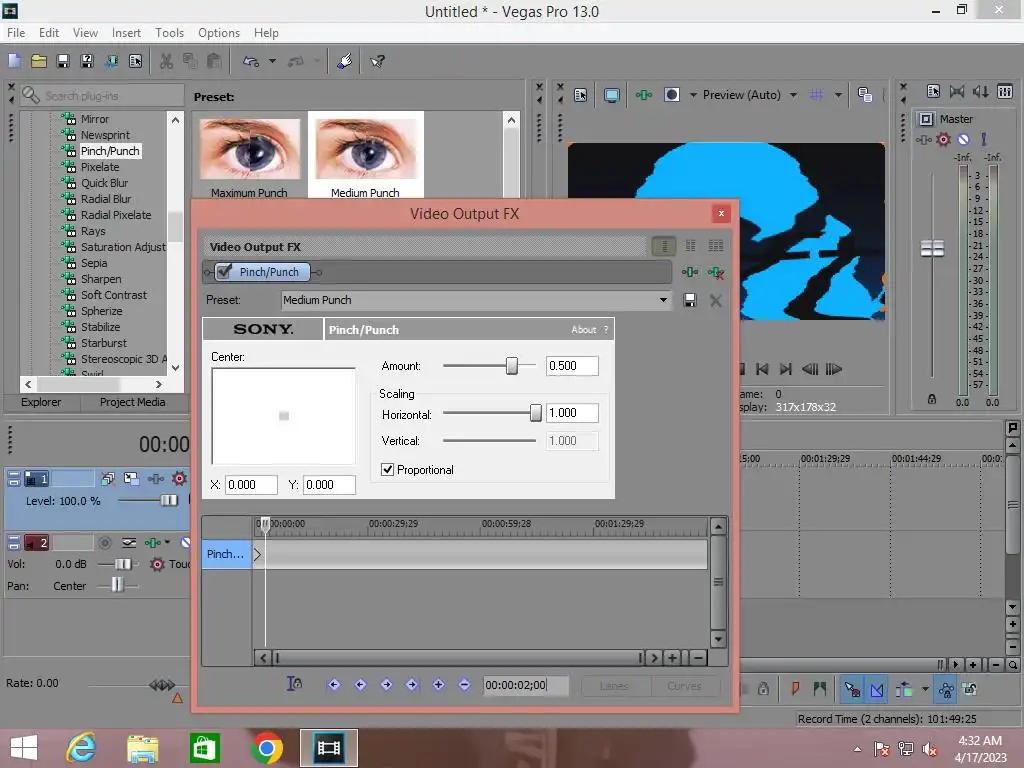Click the sync cursor icon in FX timeline
This screenshot has width=1024, height=768.
pos(294,684)
